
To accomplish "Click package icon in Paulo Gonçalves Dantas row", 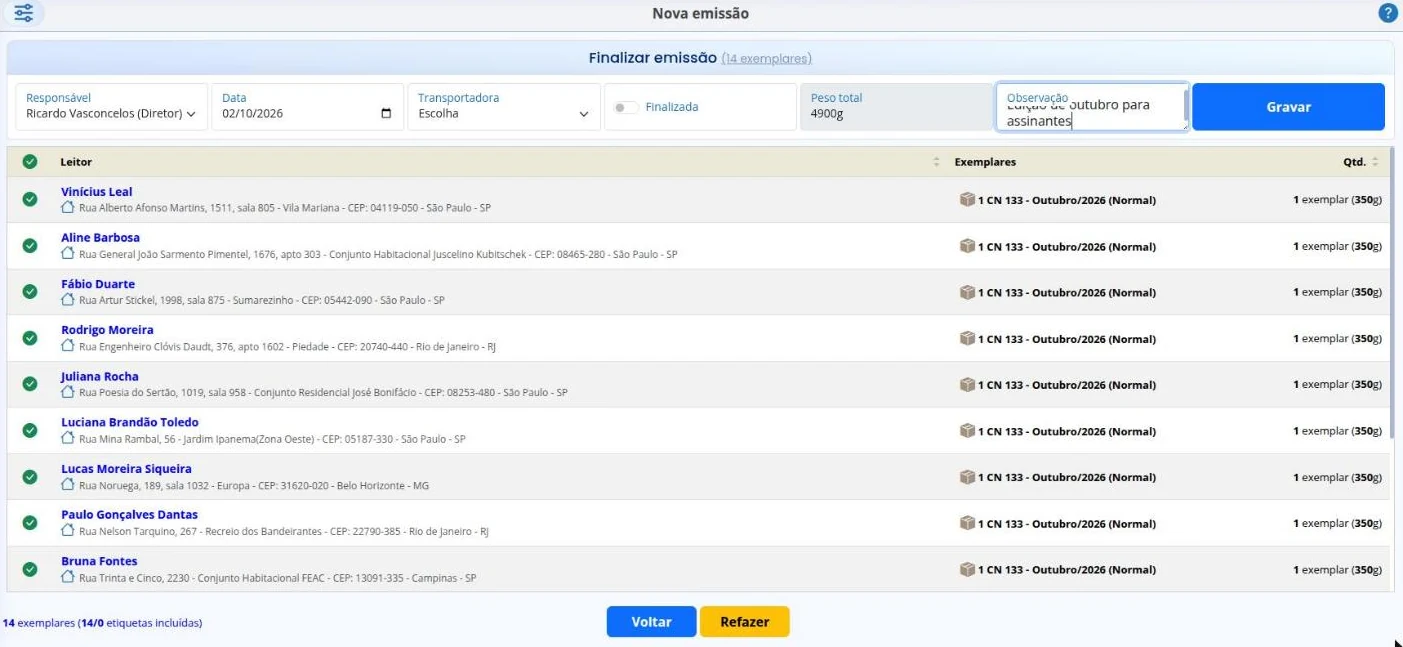I will click(967, 523).
